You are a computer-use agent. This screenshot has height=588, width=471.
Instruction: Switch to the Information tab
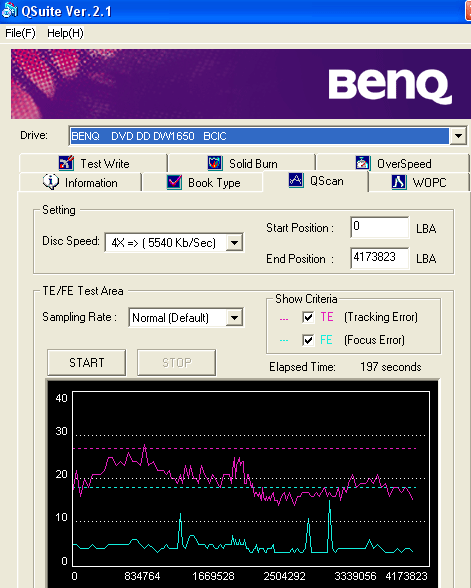pyautogui.click(x=80, y=183)
